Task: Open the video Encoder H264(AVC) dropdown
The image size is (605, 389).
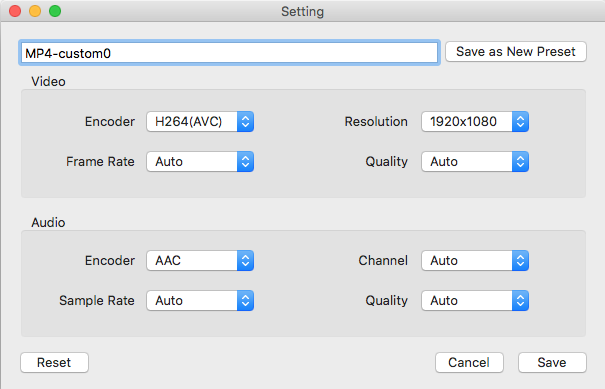Action: coord(200,122)
